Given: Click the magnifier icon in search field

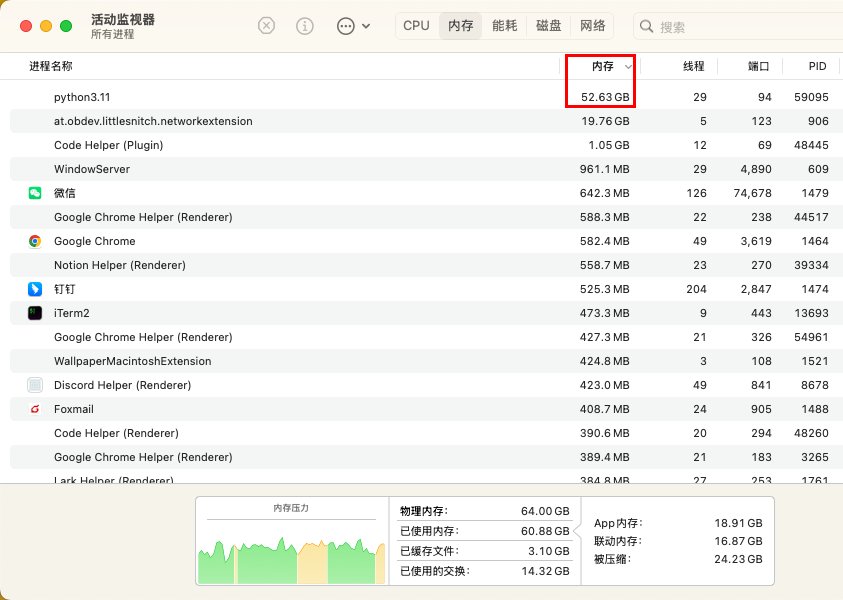Looking at the screenshot, I should 646,26.
